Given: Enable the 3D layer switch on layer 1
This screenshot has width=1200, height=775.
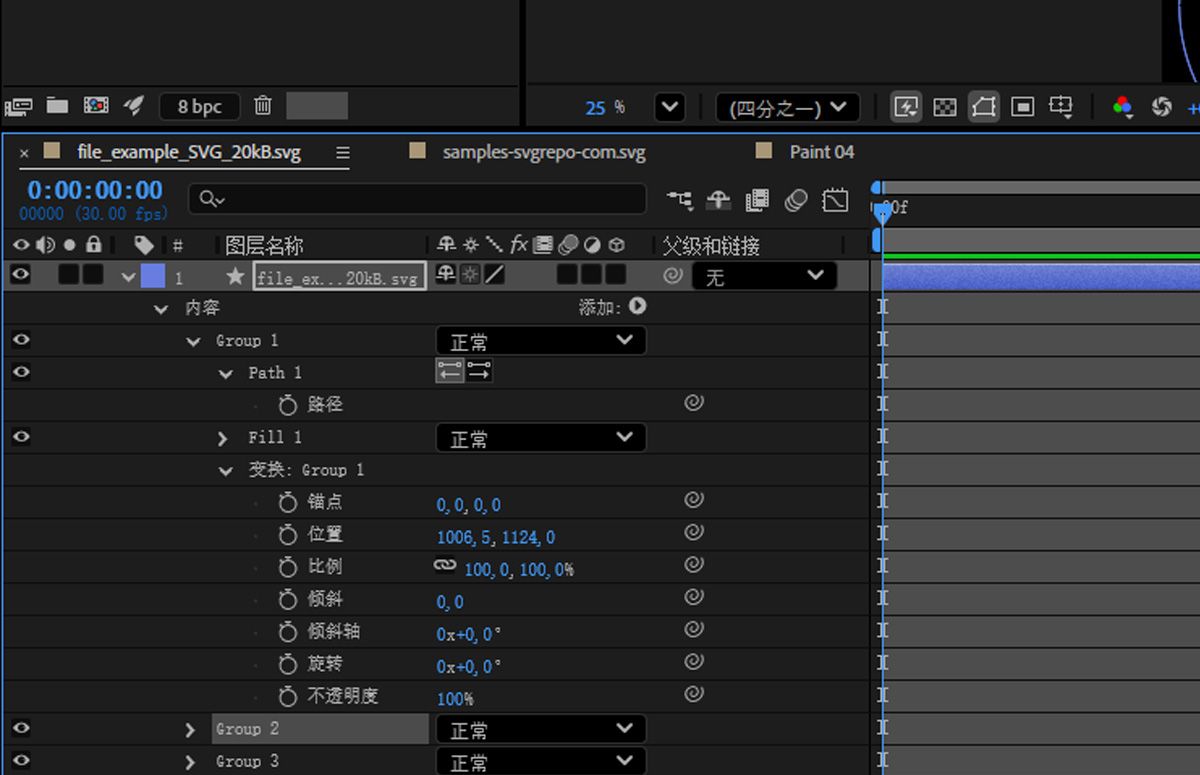Looking at the screenshot, I should 616,274.
